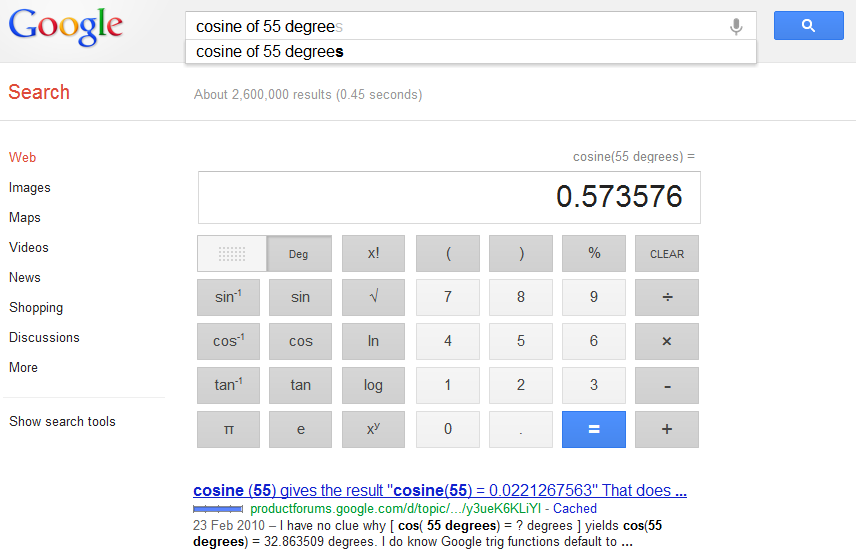The image size is (856, 551).
Task: Click the number 7 key
Action: pos(448,298)
